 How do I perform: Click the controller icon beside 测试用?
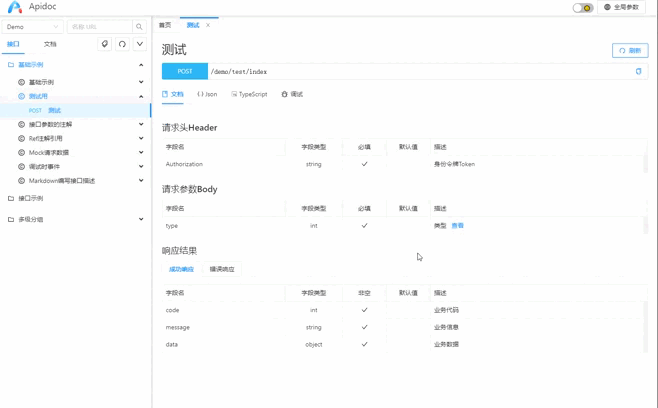coord(21,96)
